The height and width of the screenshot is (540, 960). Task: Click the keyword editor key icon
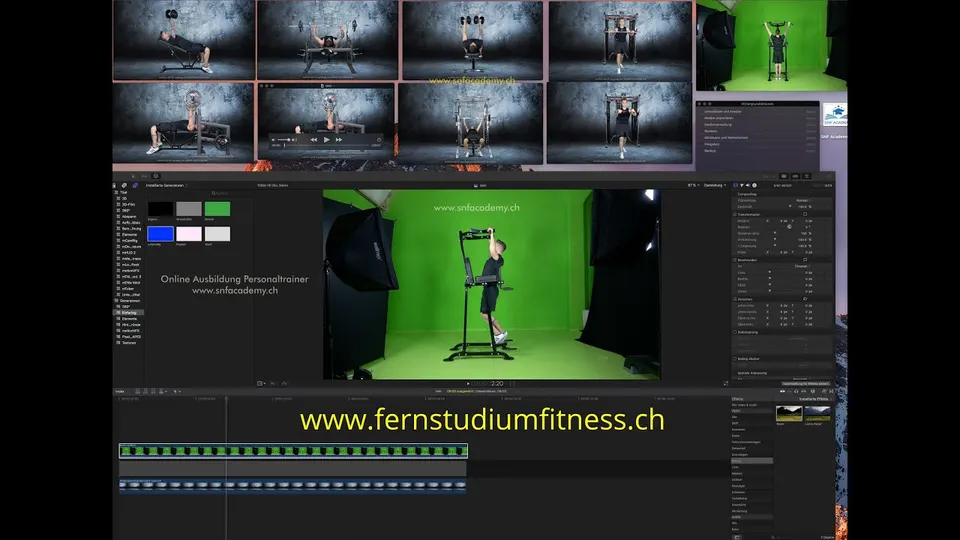[144, 176]
